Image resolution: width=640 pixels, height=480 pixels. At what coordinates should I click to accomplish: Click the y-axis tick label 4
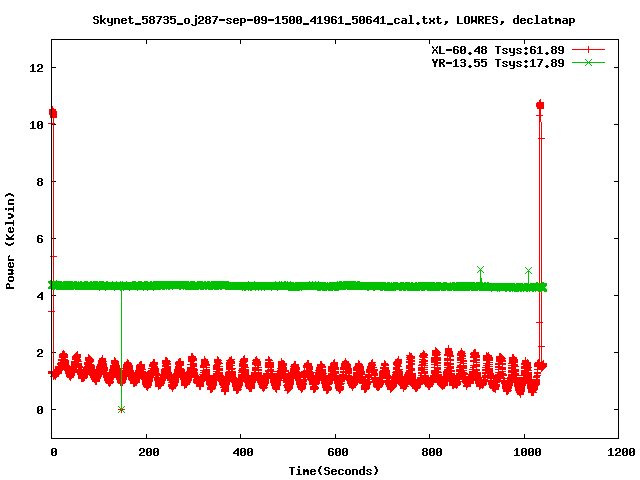pyautogui.click(x=40, y=296)
